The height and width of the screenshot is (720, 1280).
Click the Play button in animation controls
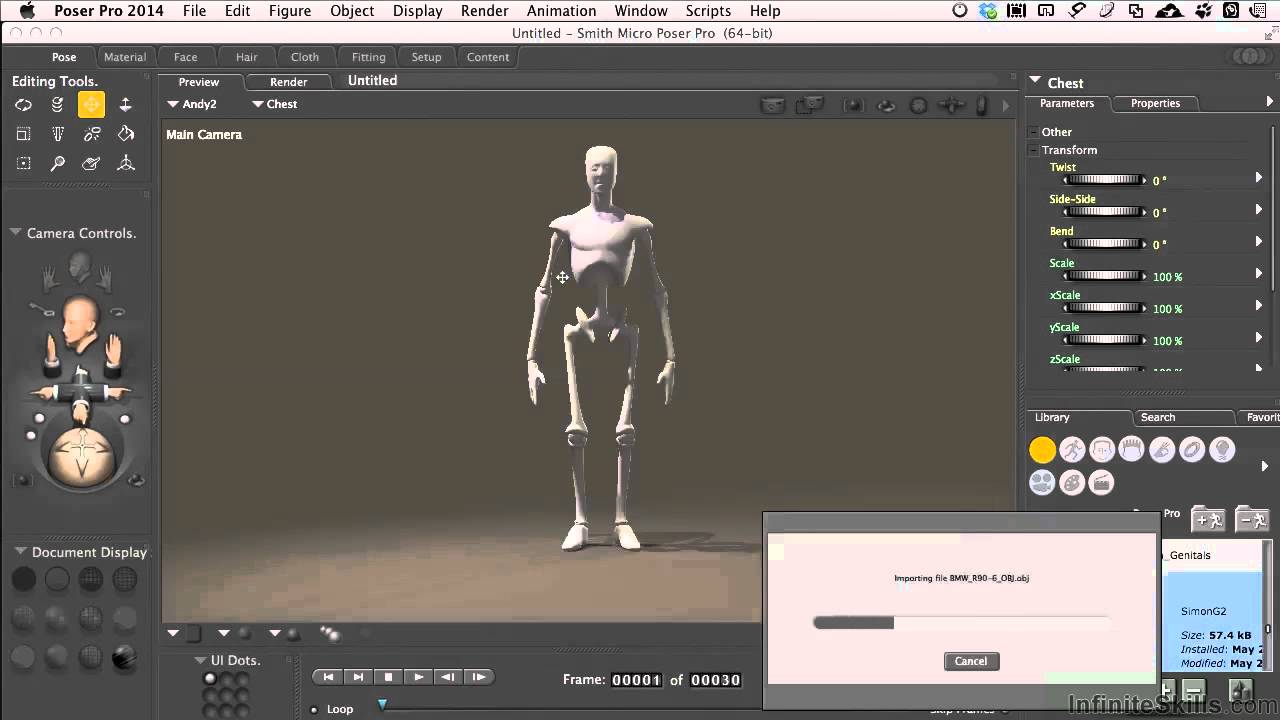(x=419, y=677)
